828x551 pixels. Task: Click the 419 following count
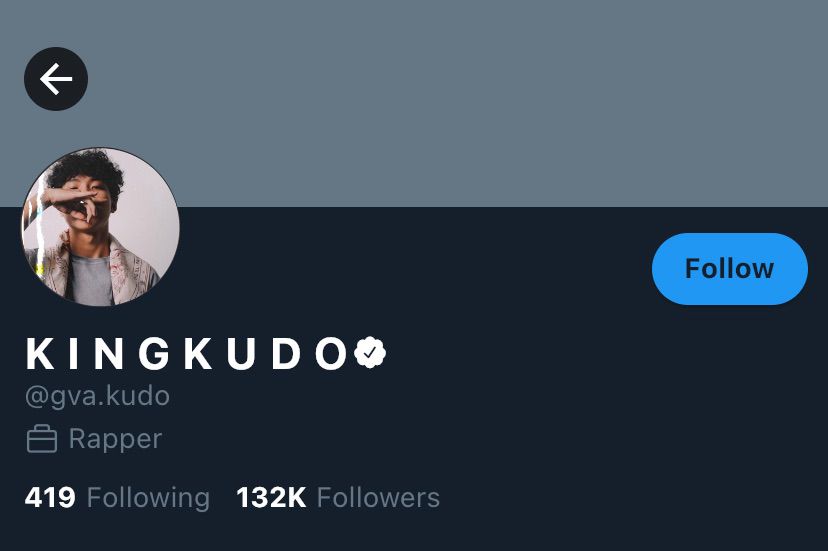point(50,498)
